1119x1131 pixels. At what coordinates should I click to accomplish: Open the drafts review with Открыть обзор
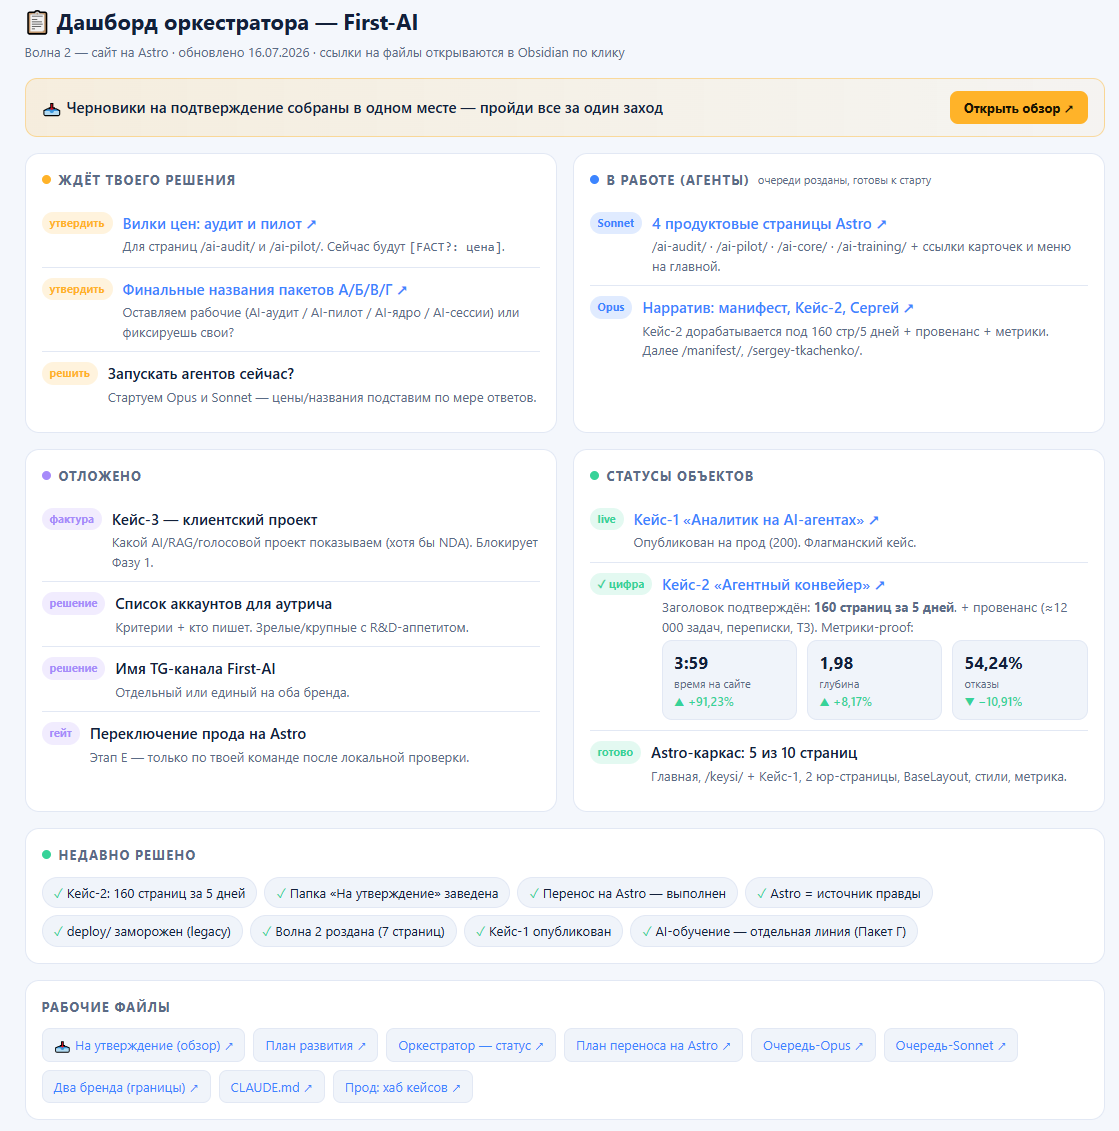click(x=1018, y=108)
